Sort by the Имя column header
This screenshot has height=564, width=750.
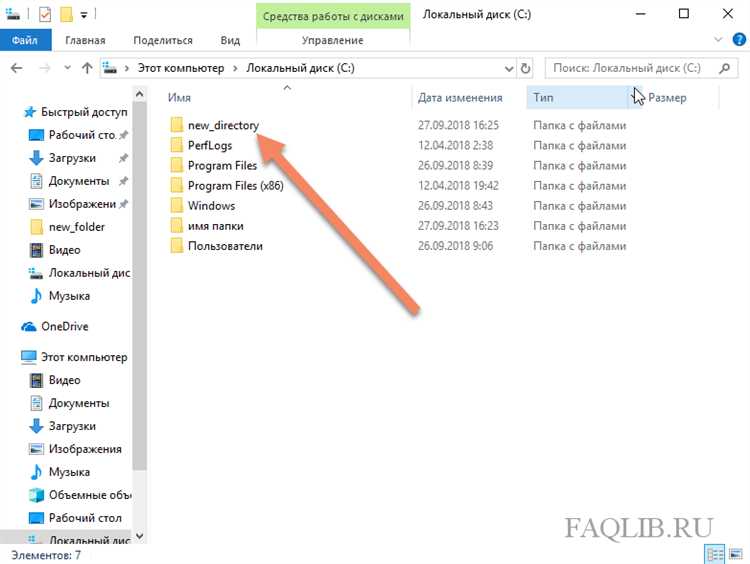[179, 98]
